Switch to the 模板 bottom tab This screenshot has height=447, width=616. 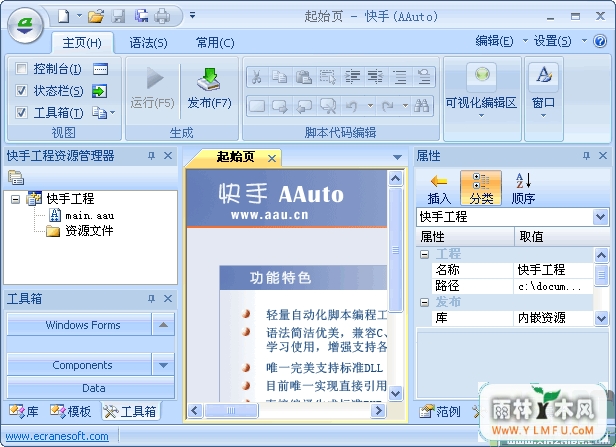point(71,411)
